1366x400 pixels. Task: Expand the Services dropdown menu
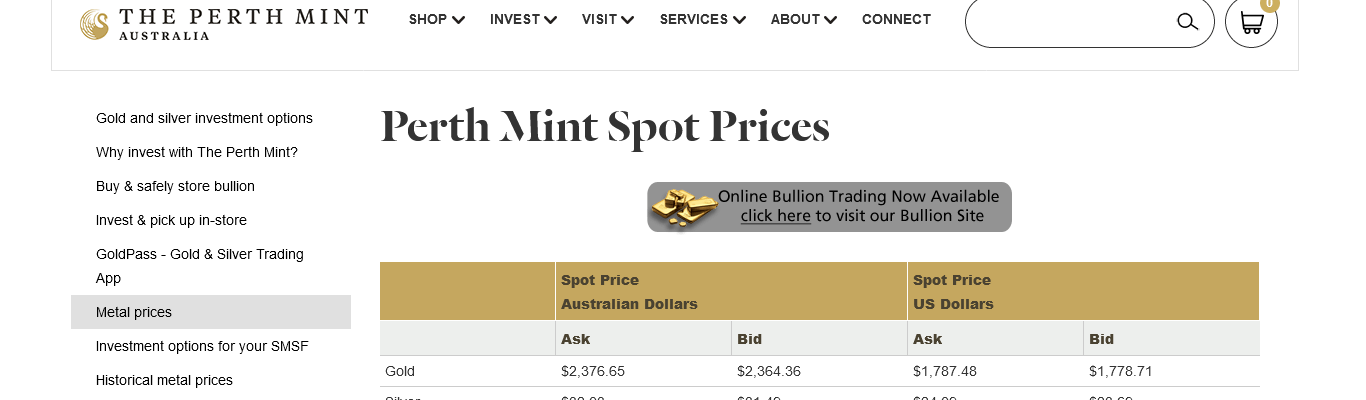[702, 19]
